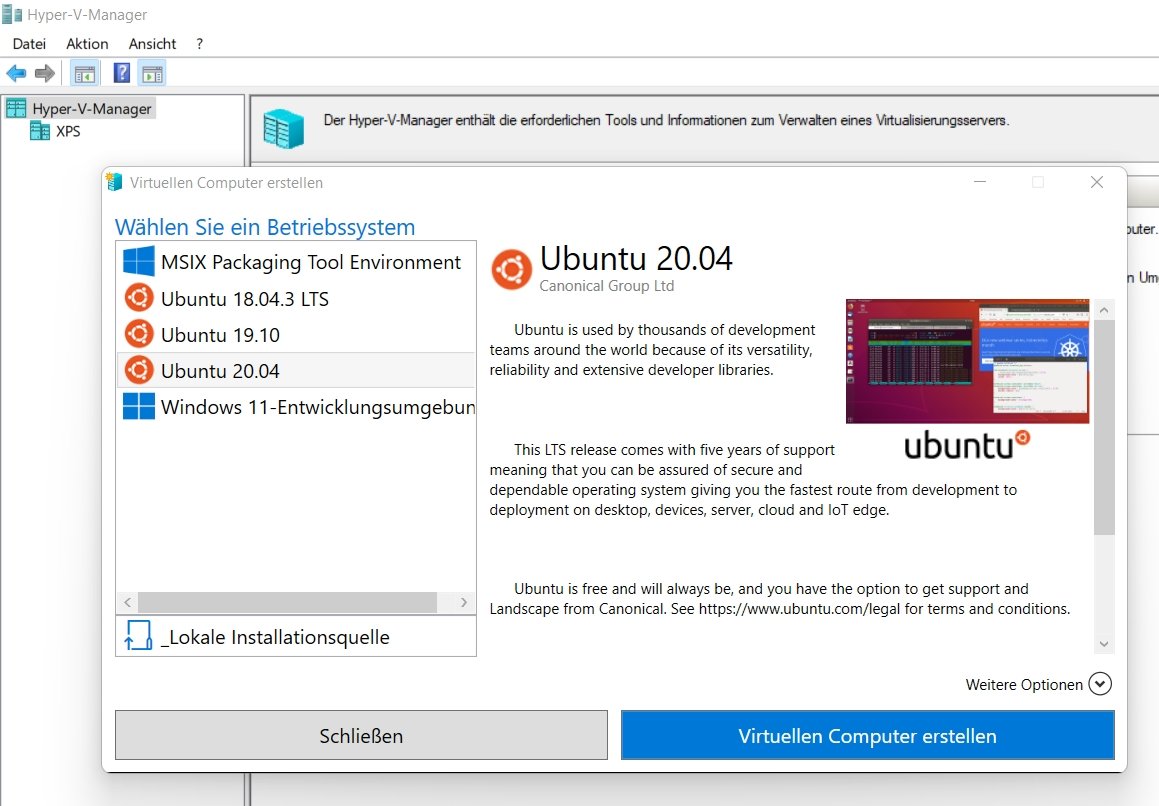This screenshot has width=1159, height=806.
Task: Open the Datei menu
Action: (28, 43)
